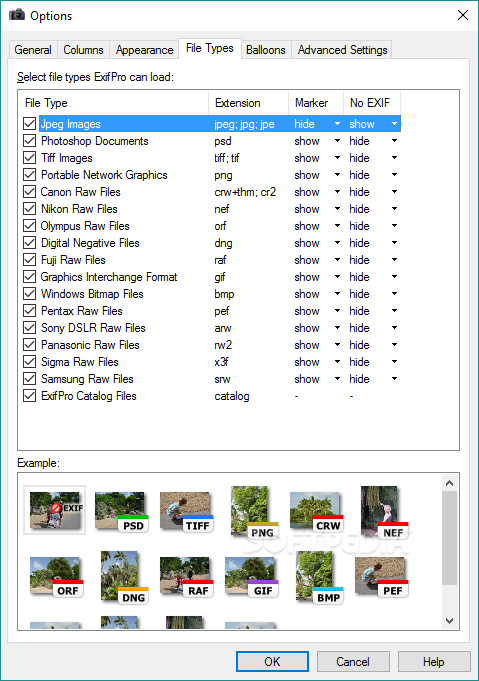Open the Balloons tab
Image resolution: width=479 pixels, height=681 pixels.
265,50
